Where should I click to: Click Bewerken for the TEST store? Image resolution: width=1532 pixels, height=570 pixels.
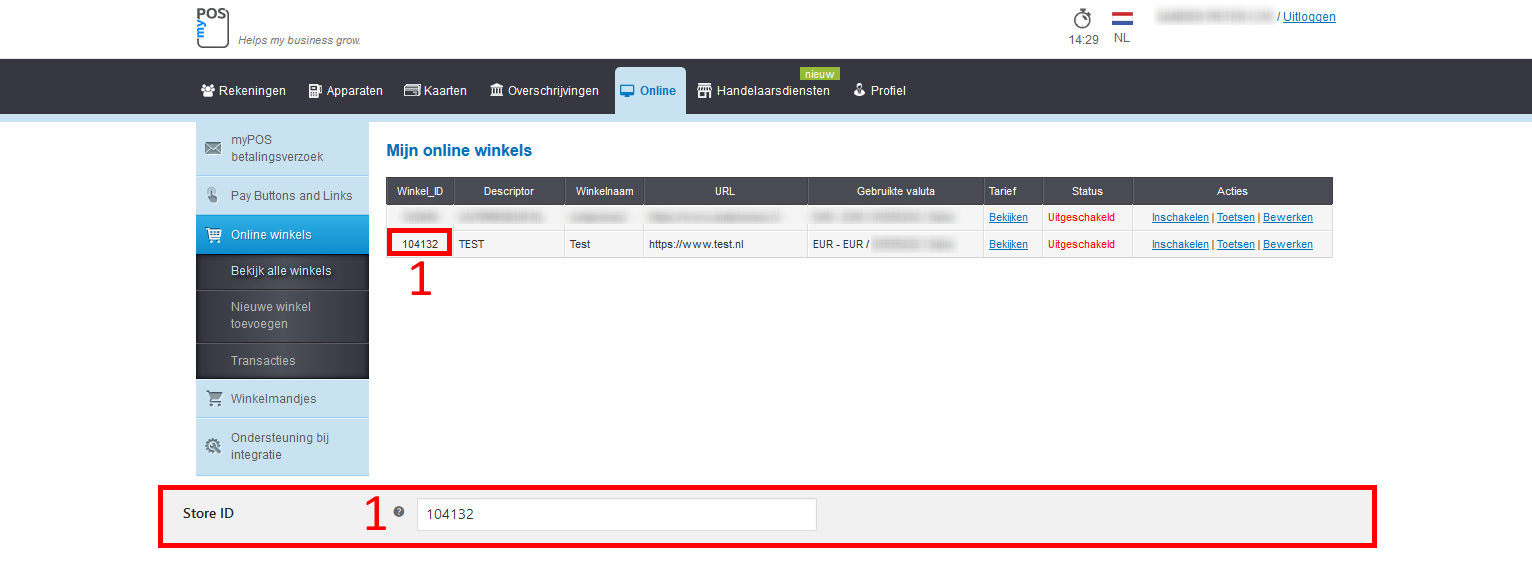1288,244
